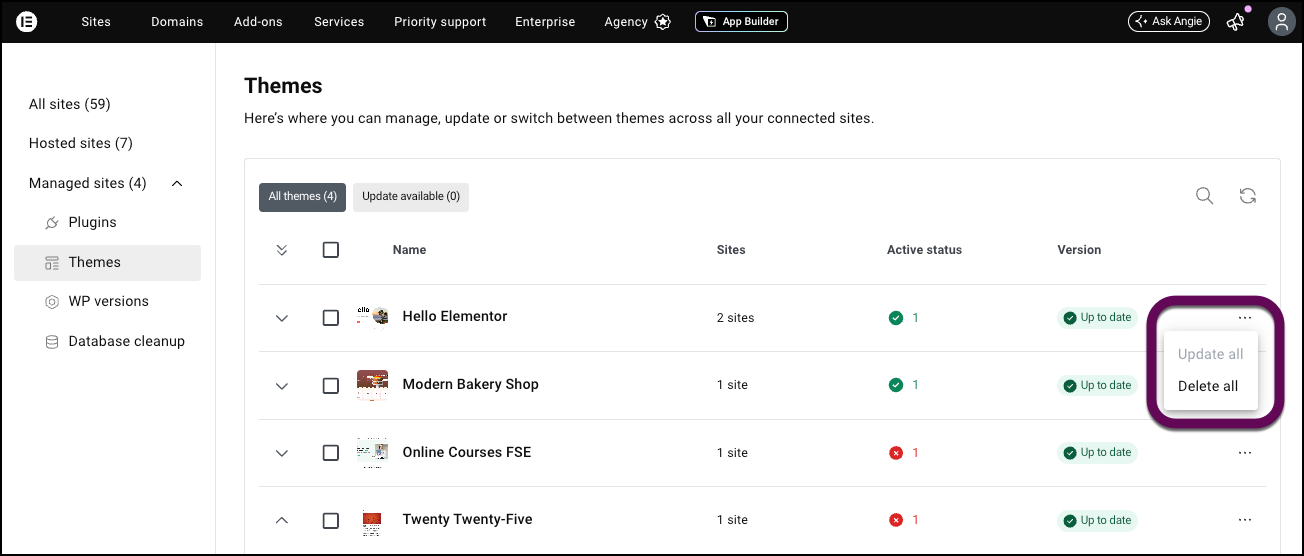The image size is (1304, 556).
Task: Open the Domains menu
Action: pos(177,21)
